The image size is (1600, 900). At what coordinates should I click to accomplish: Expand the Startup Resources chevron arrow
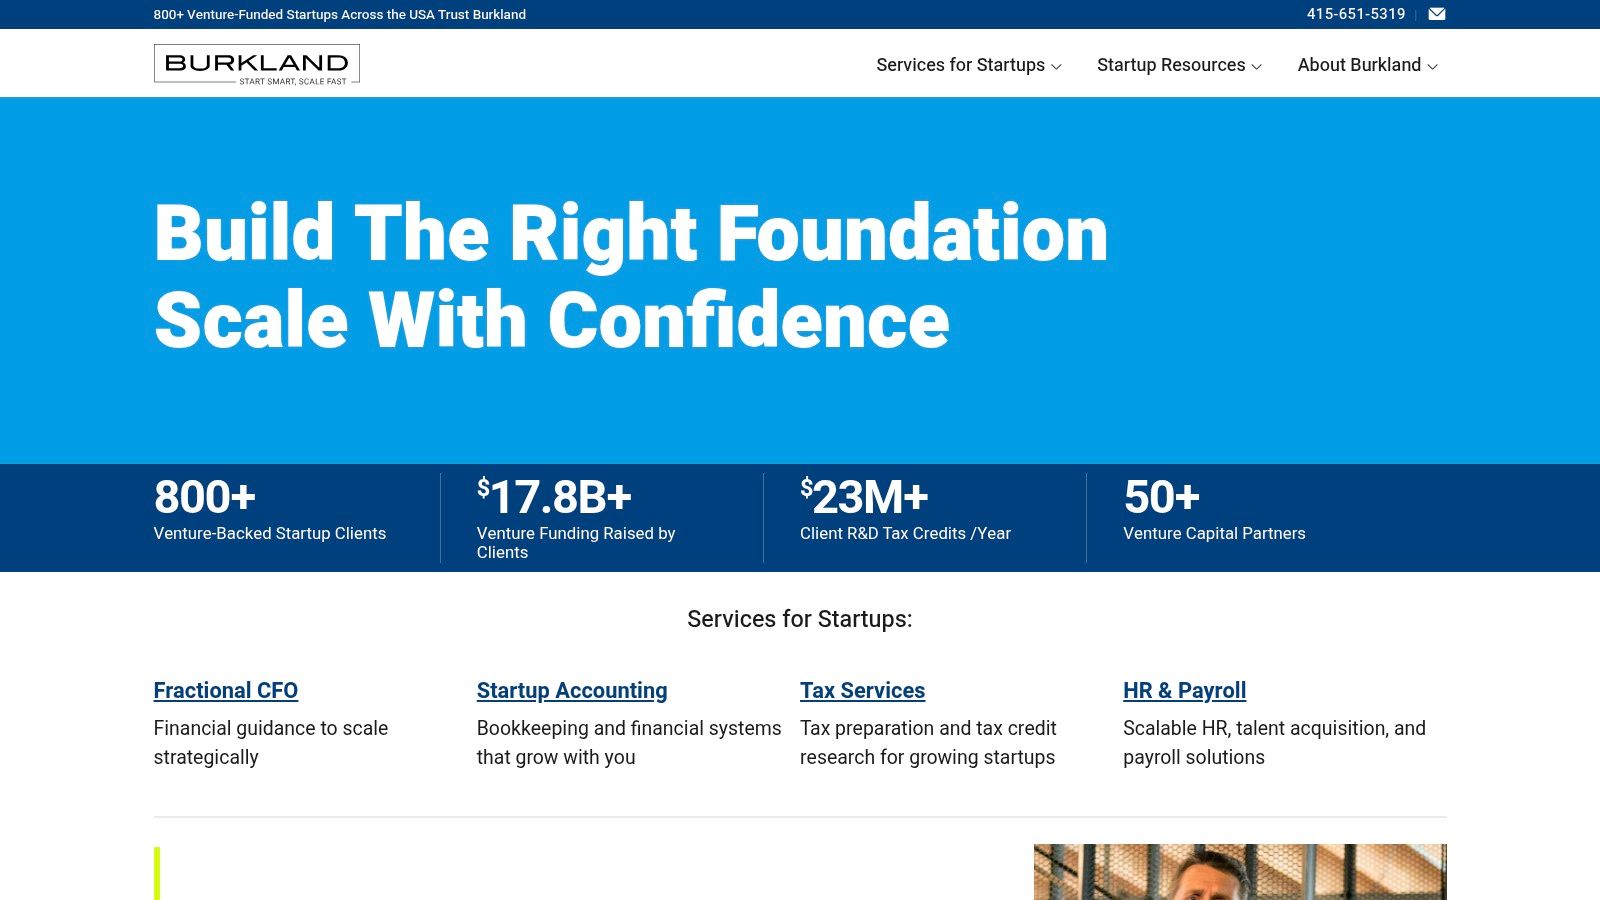click(x=1257, y=66)
